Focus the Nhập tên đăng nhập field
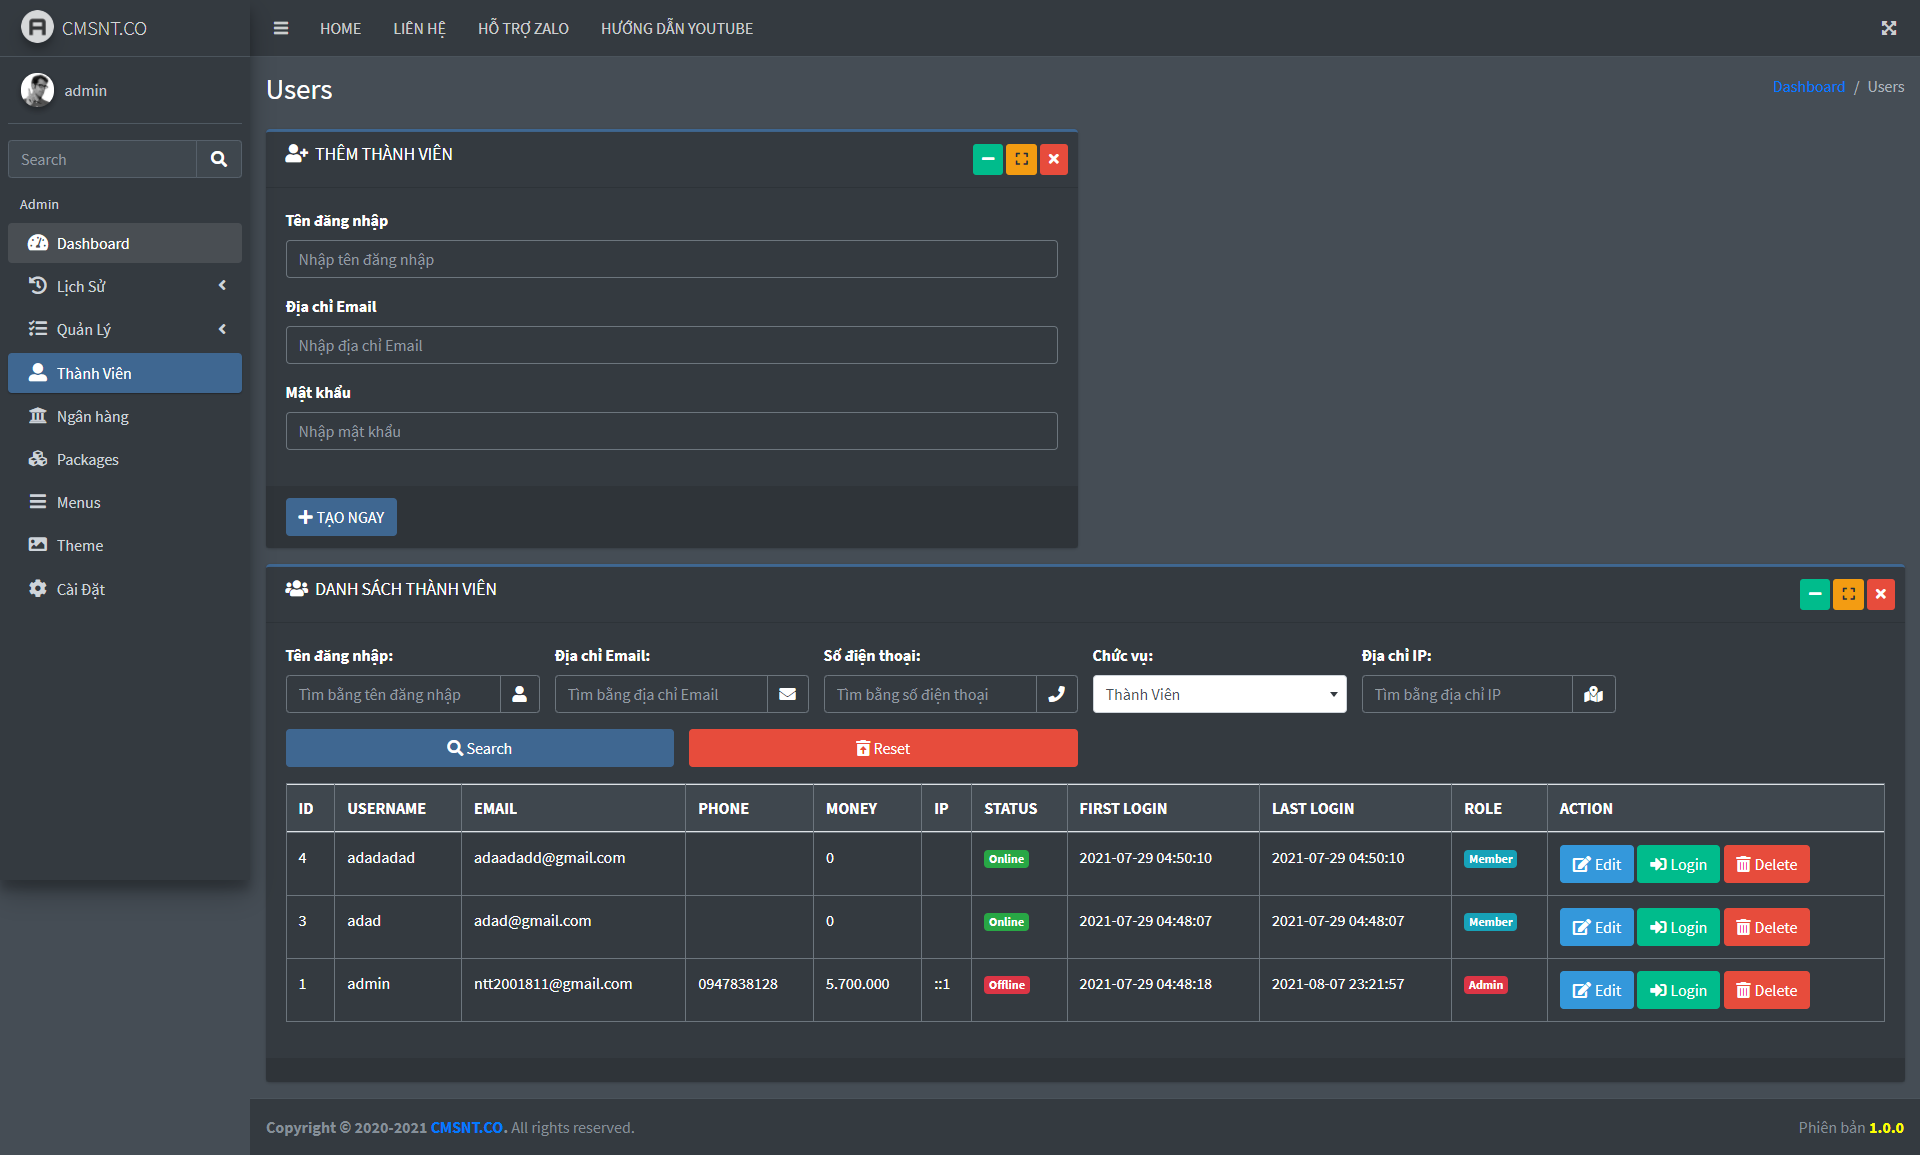 click(671, 260)
